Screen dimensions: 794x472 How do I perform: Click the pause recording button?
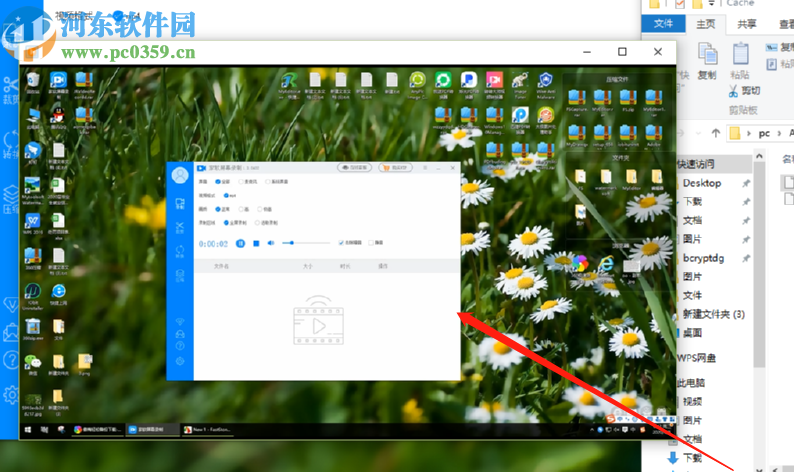241,243
